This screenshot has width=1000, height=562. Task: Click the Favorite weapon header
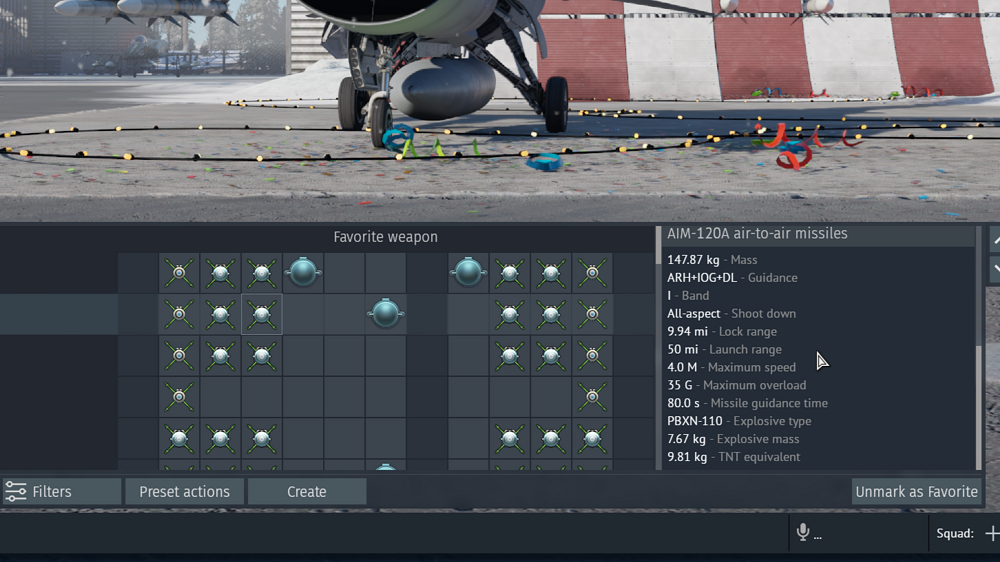click(x=385, y=237)
